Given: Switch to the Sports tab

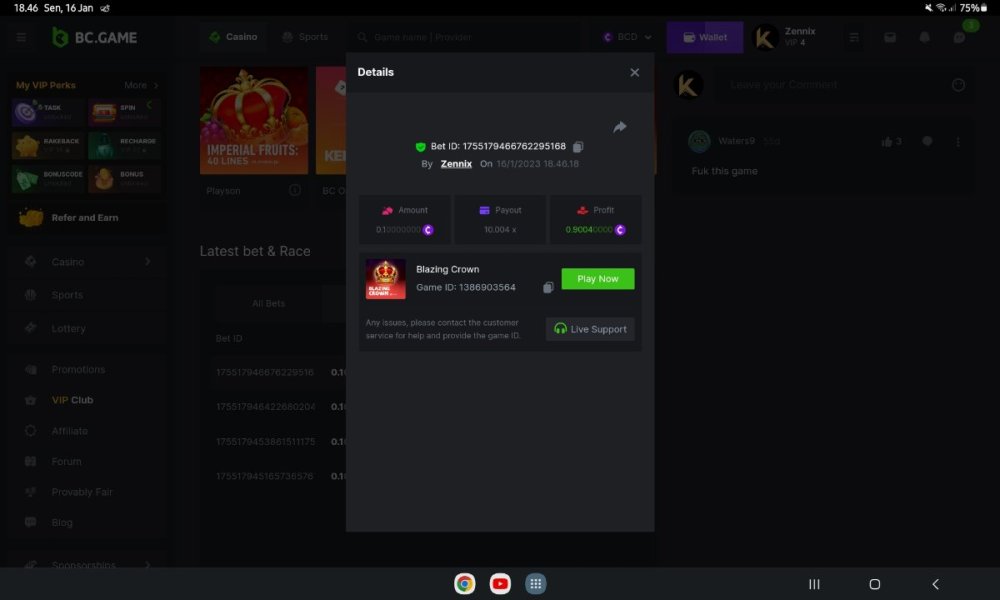Looking at the screenshot, I should (x=305, y=37).
